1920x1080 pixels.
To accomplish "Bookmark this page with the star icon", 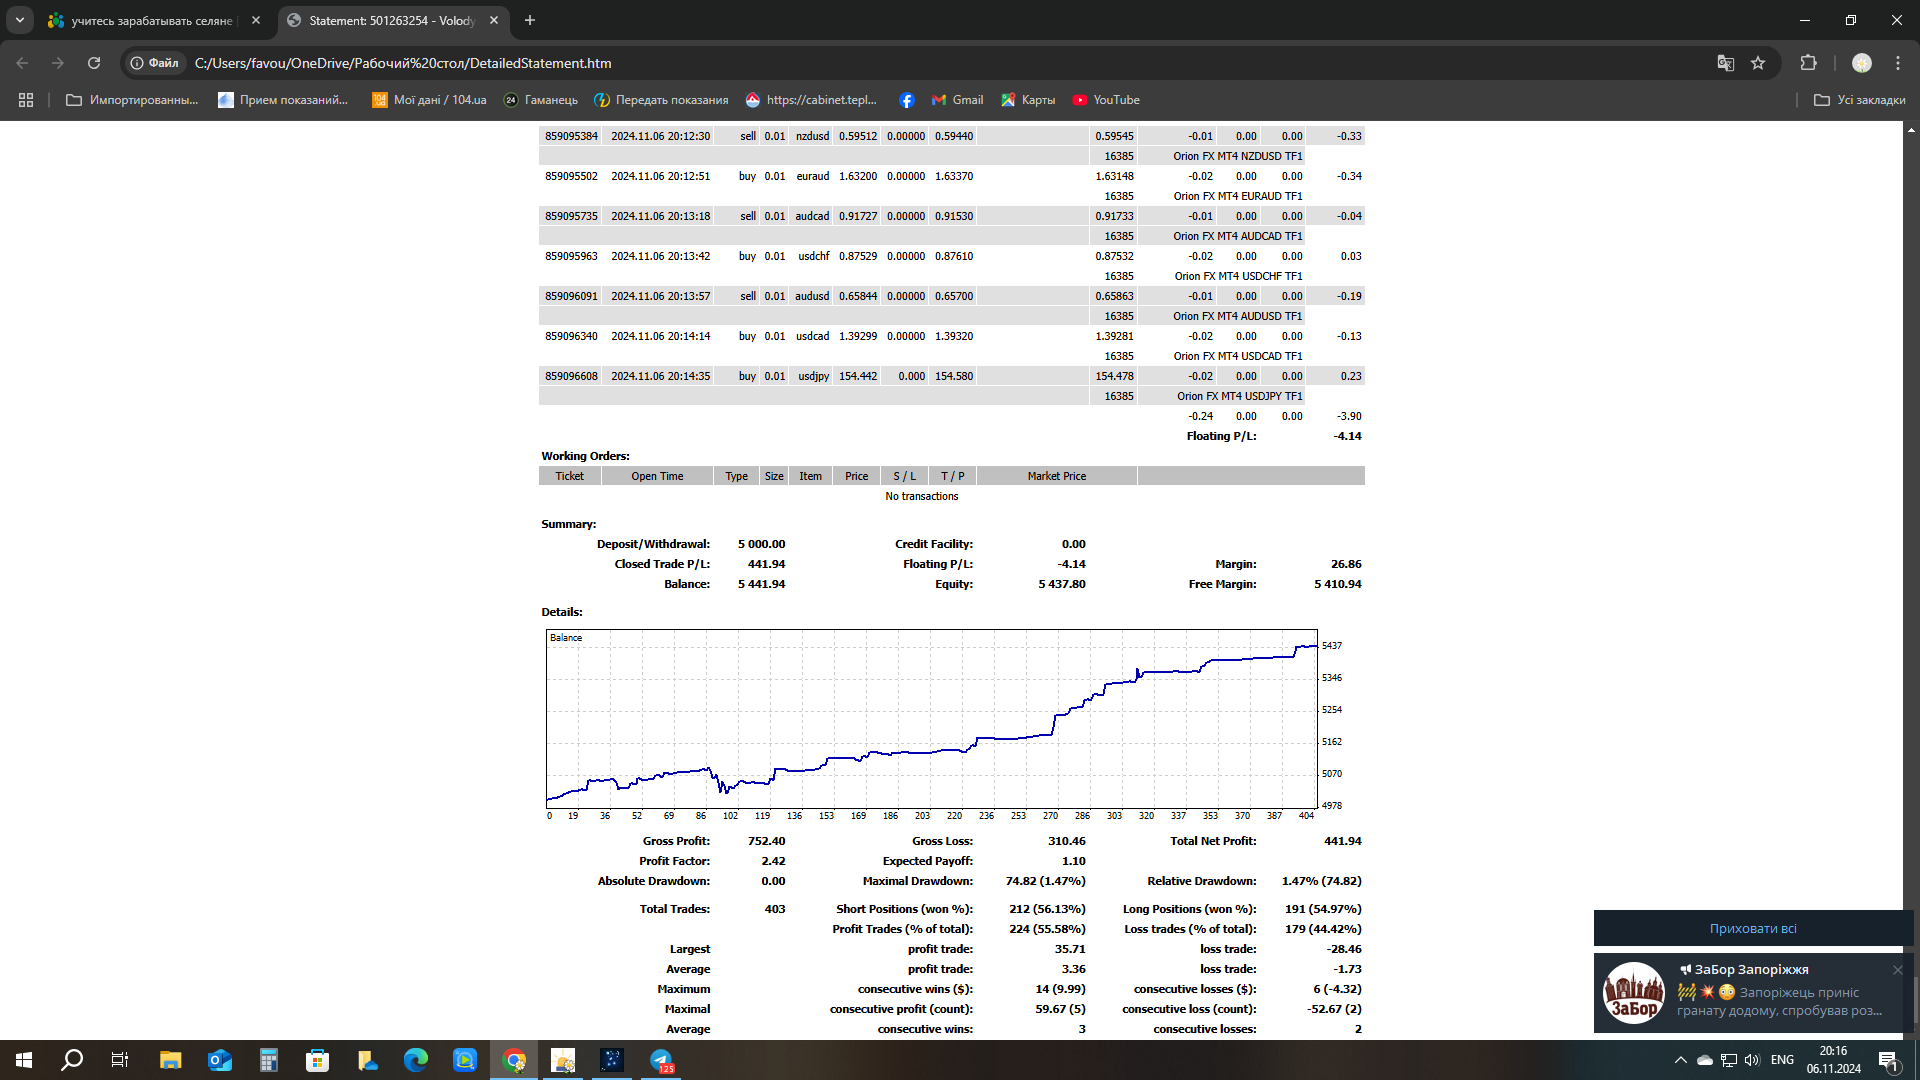I will point(1758,63).
